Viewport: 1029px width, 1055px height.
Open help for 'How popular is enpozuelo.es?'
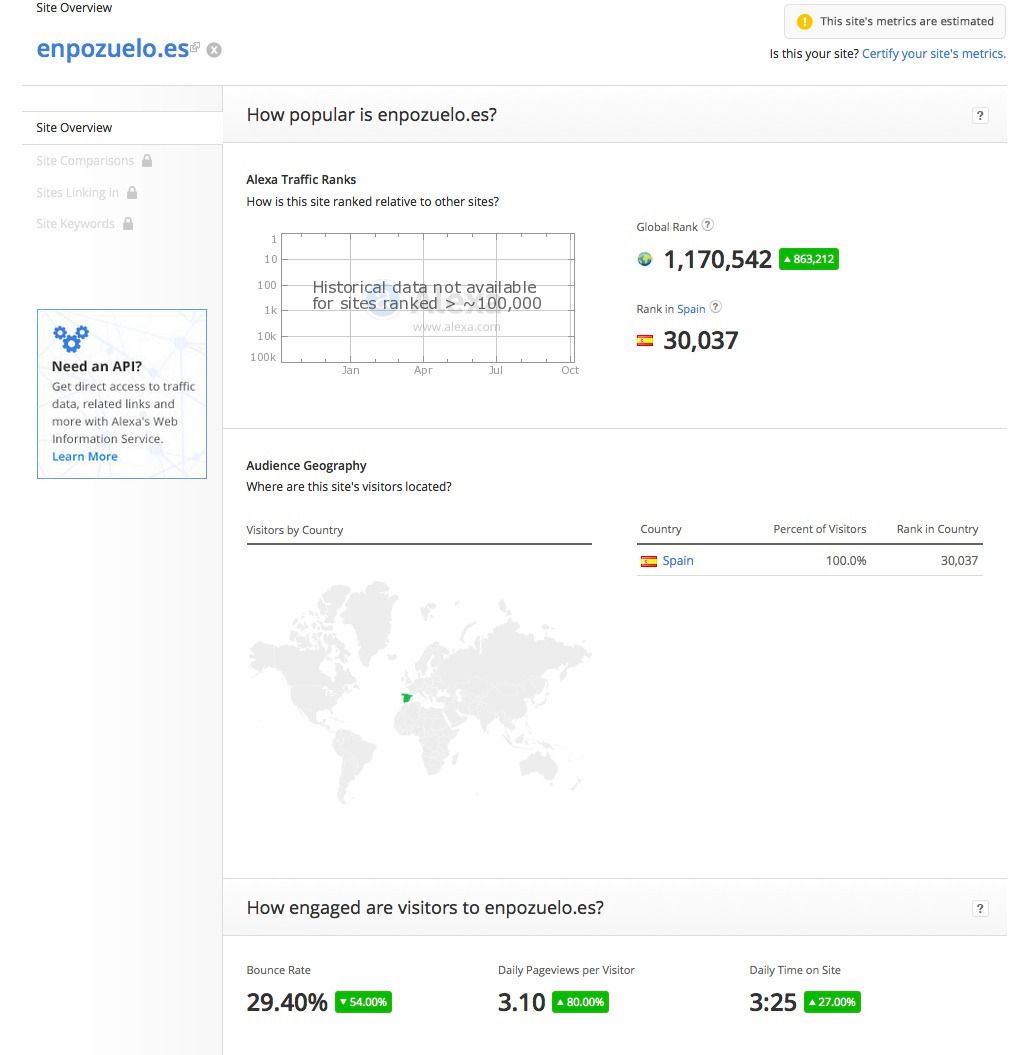(980, 115)
